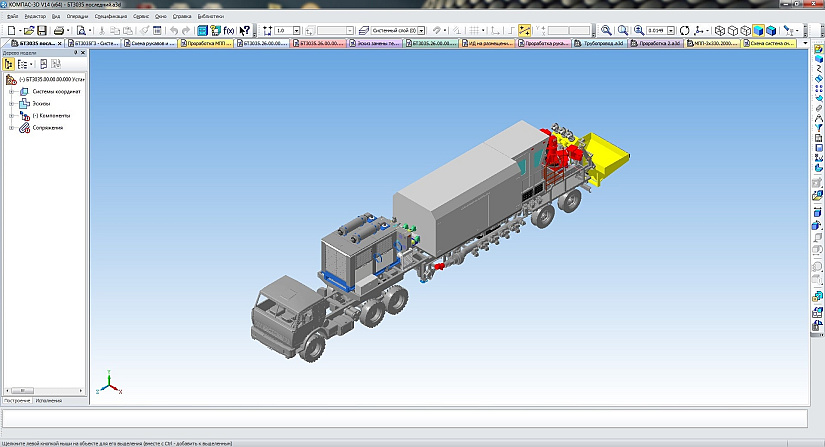Toggle model tree structure display button

pos(10,64)
